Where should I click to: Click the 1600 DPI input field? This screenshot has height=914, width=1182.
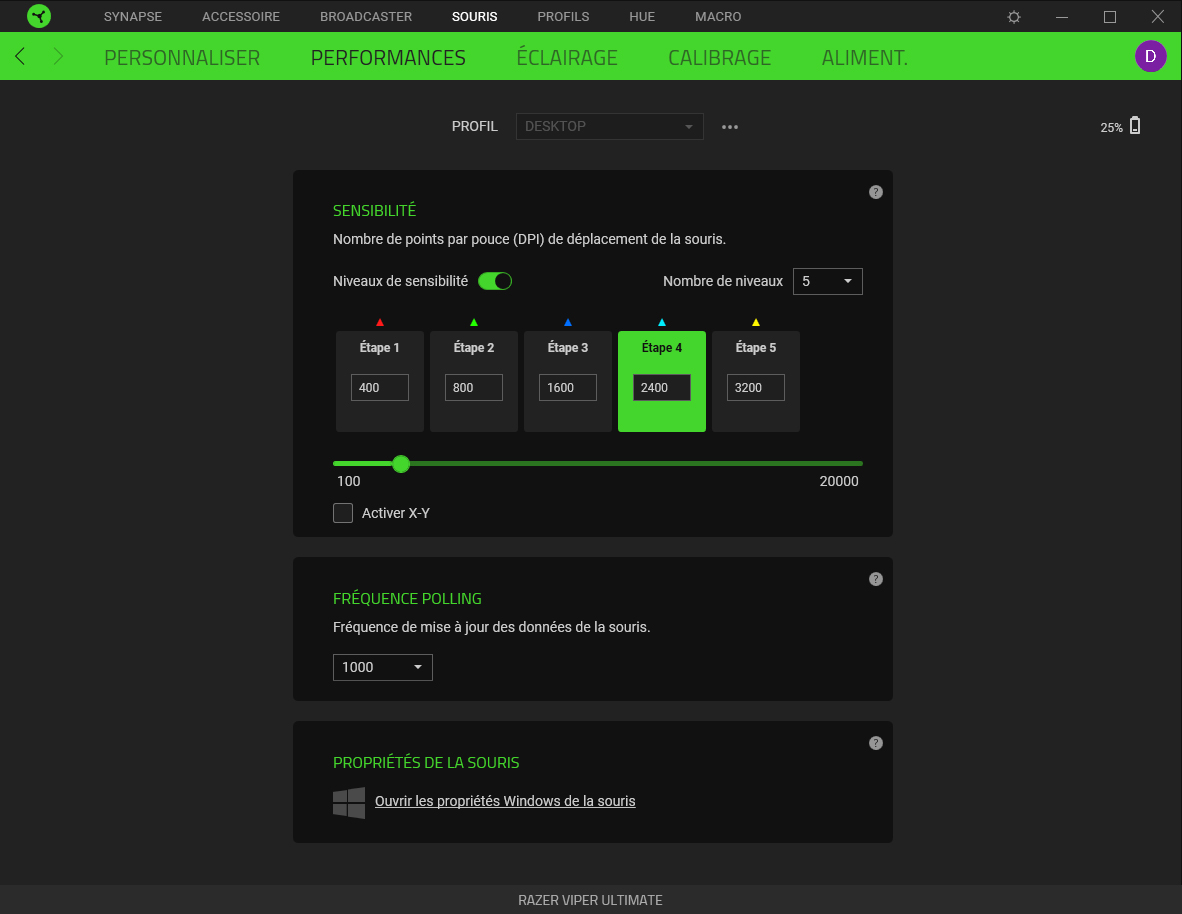(568, 388)
